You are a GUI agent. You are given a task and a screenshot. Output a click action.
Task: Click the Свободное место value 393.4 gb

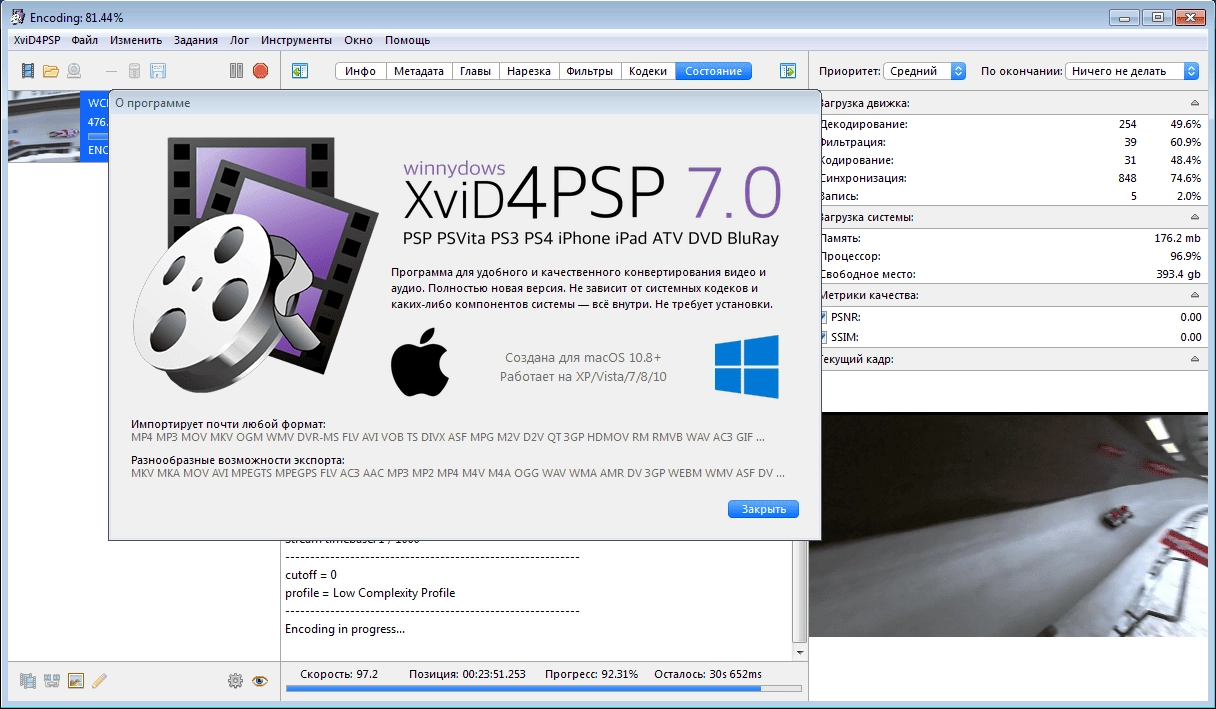click(x=1178, y=274)
